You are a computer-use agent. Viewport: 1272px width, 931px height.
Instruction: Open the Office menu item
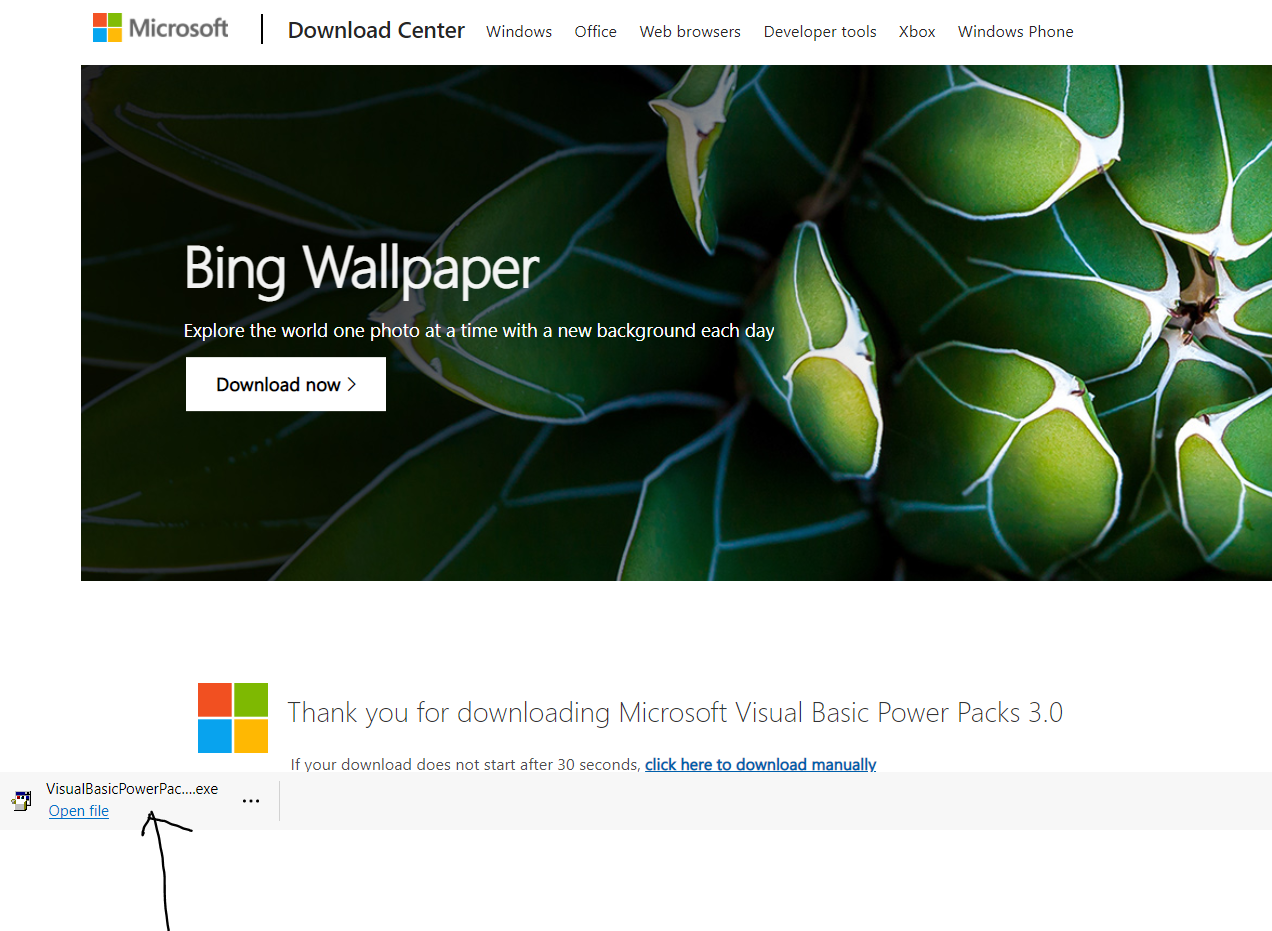click(595, 32)
